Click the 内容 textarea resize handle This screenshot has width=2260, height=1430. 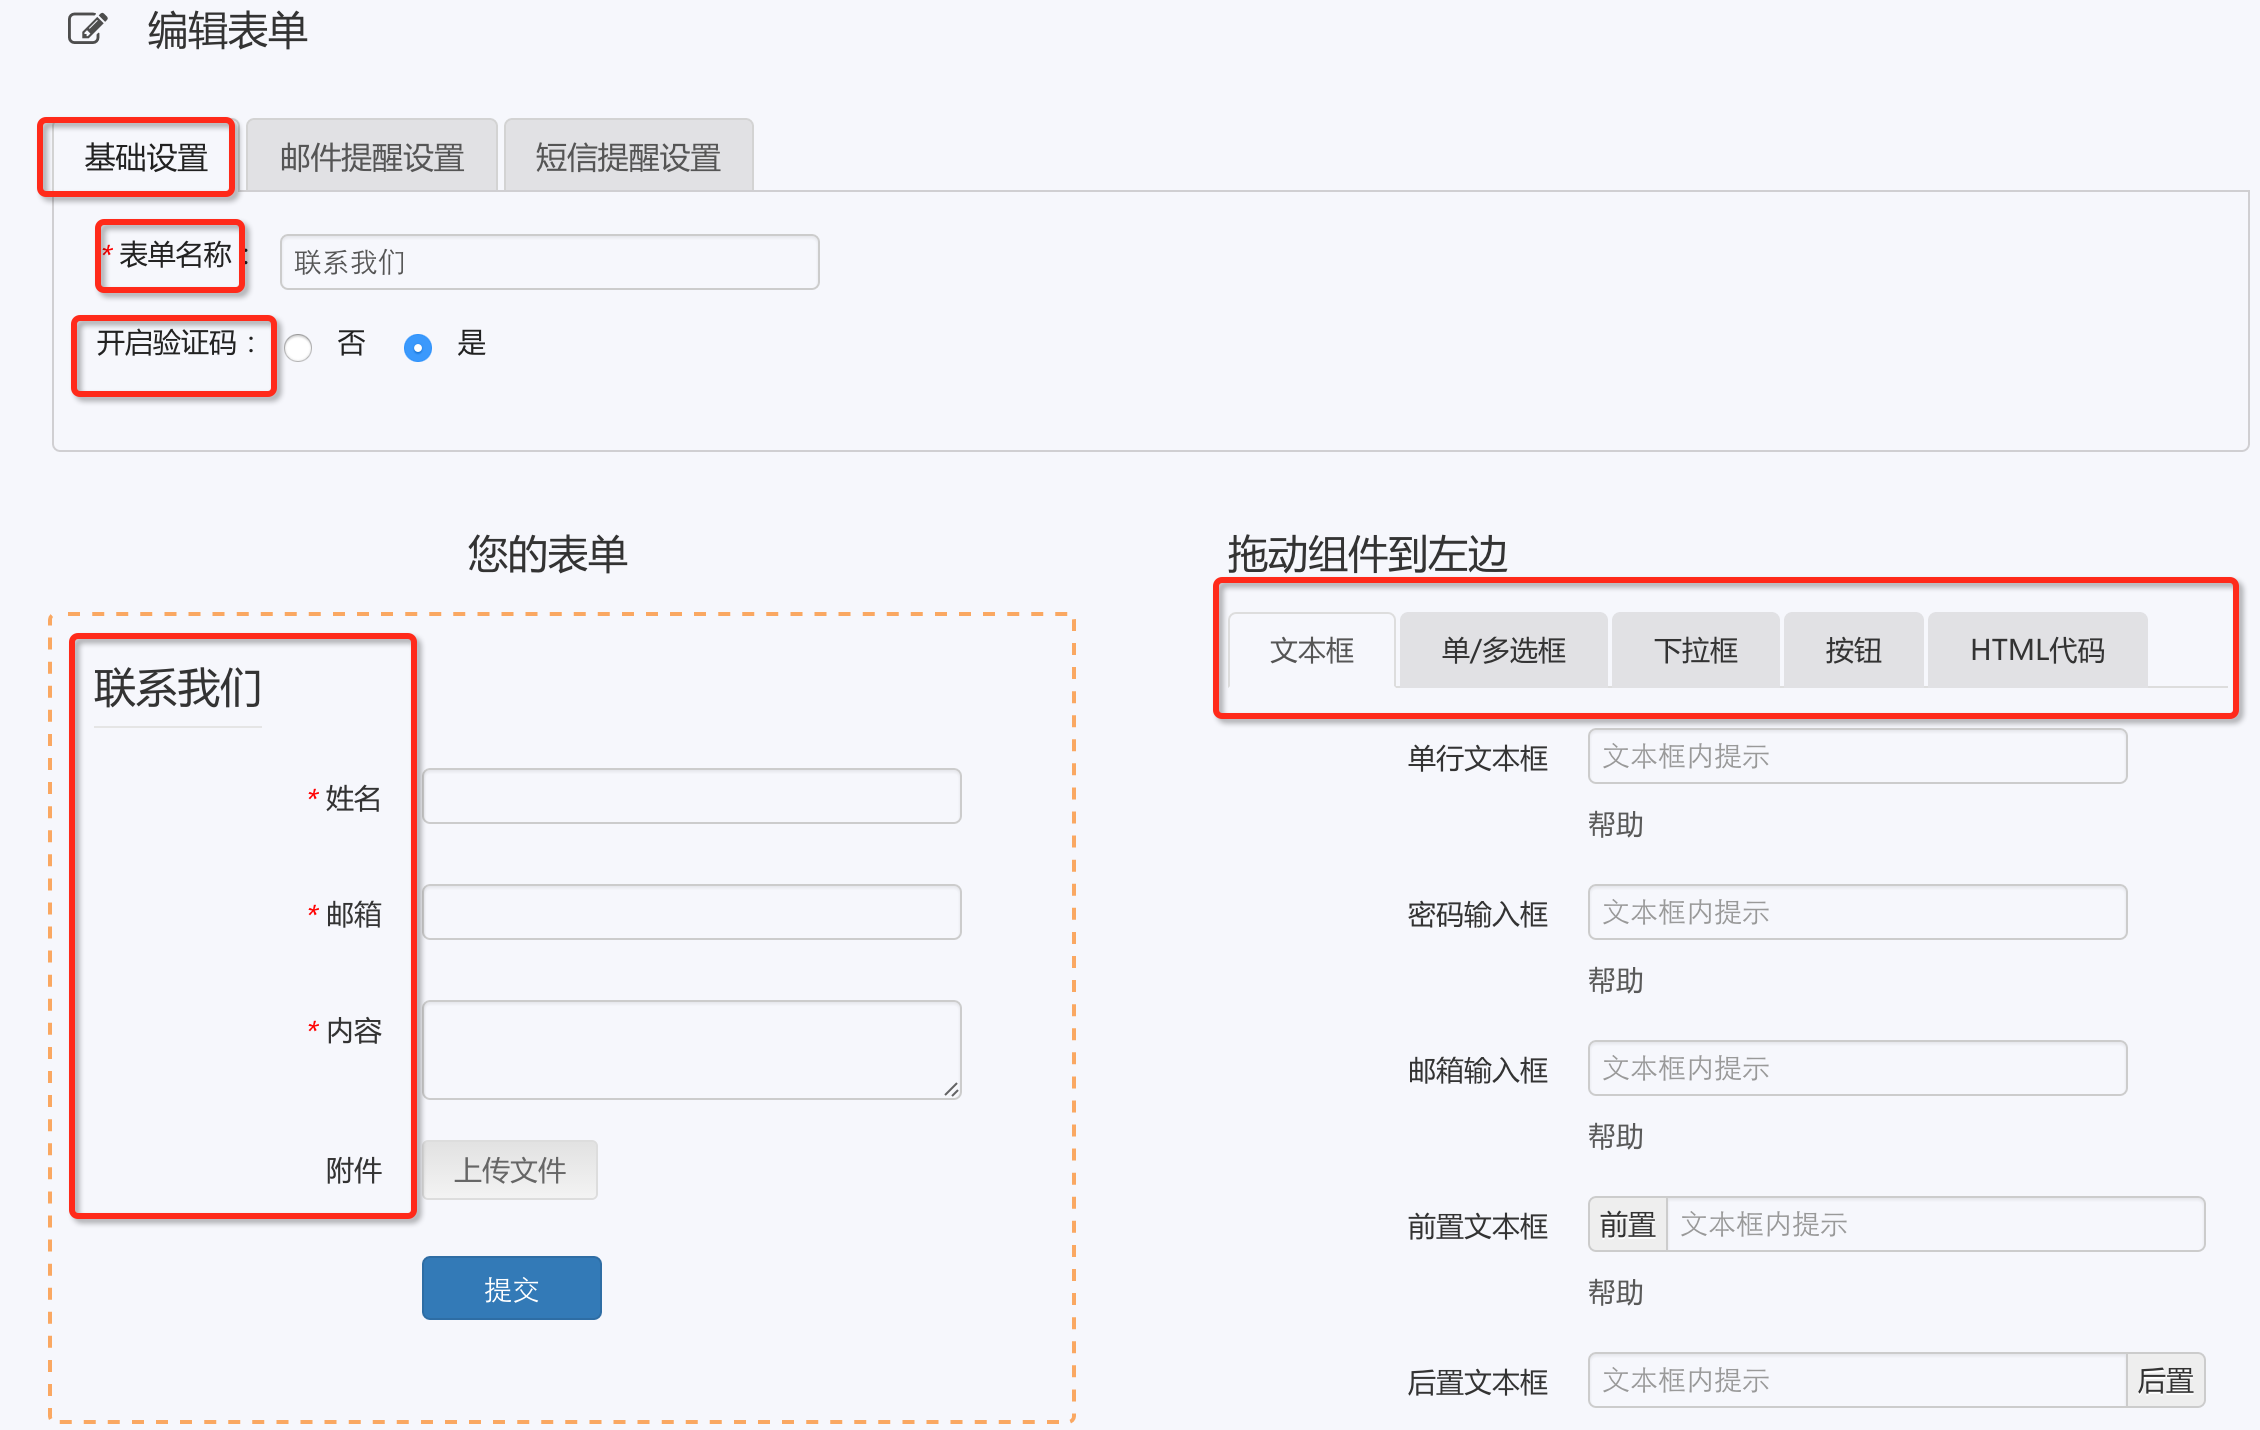click(x=951, y=1089)
